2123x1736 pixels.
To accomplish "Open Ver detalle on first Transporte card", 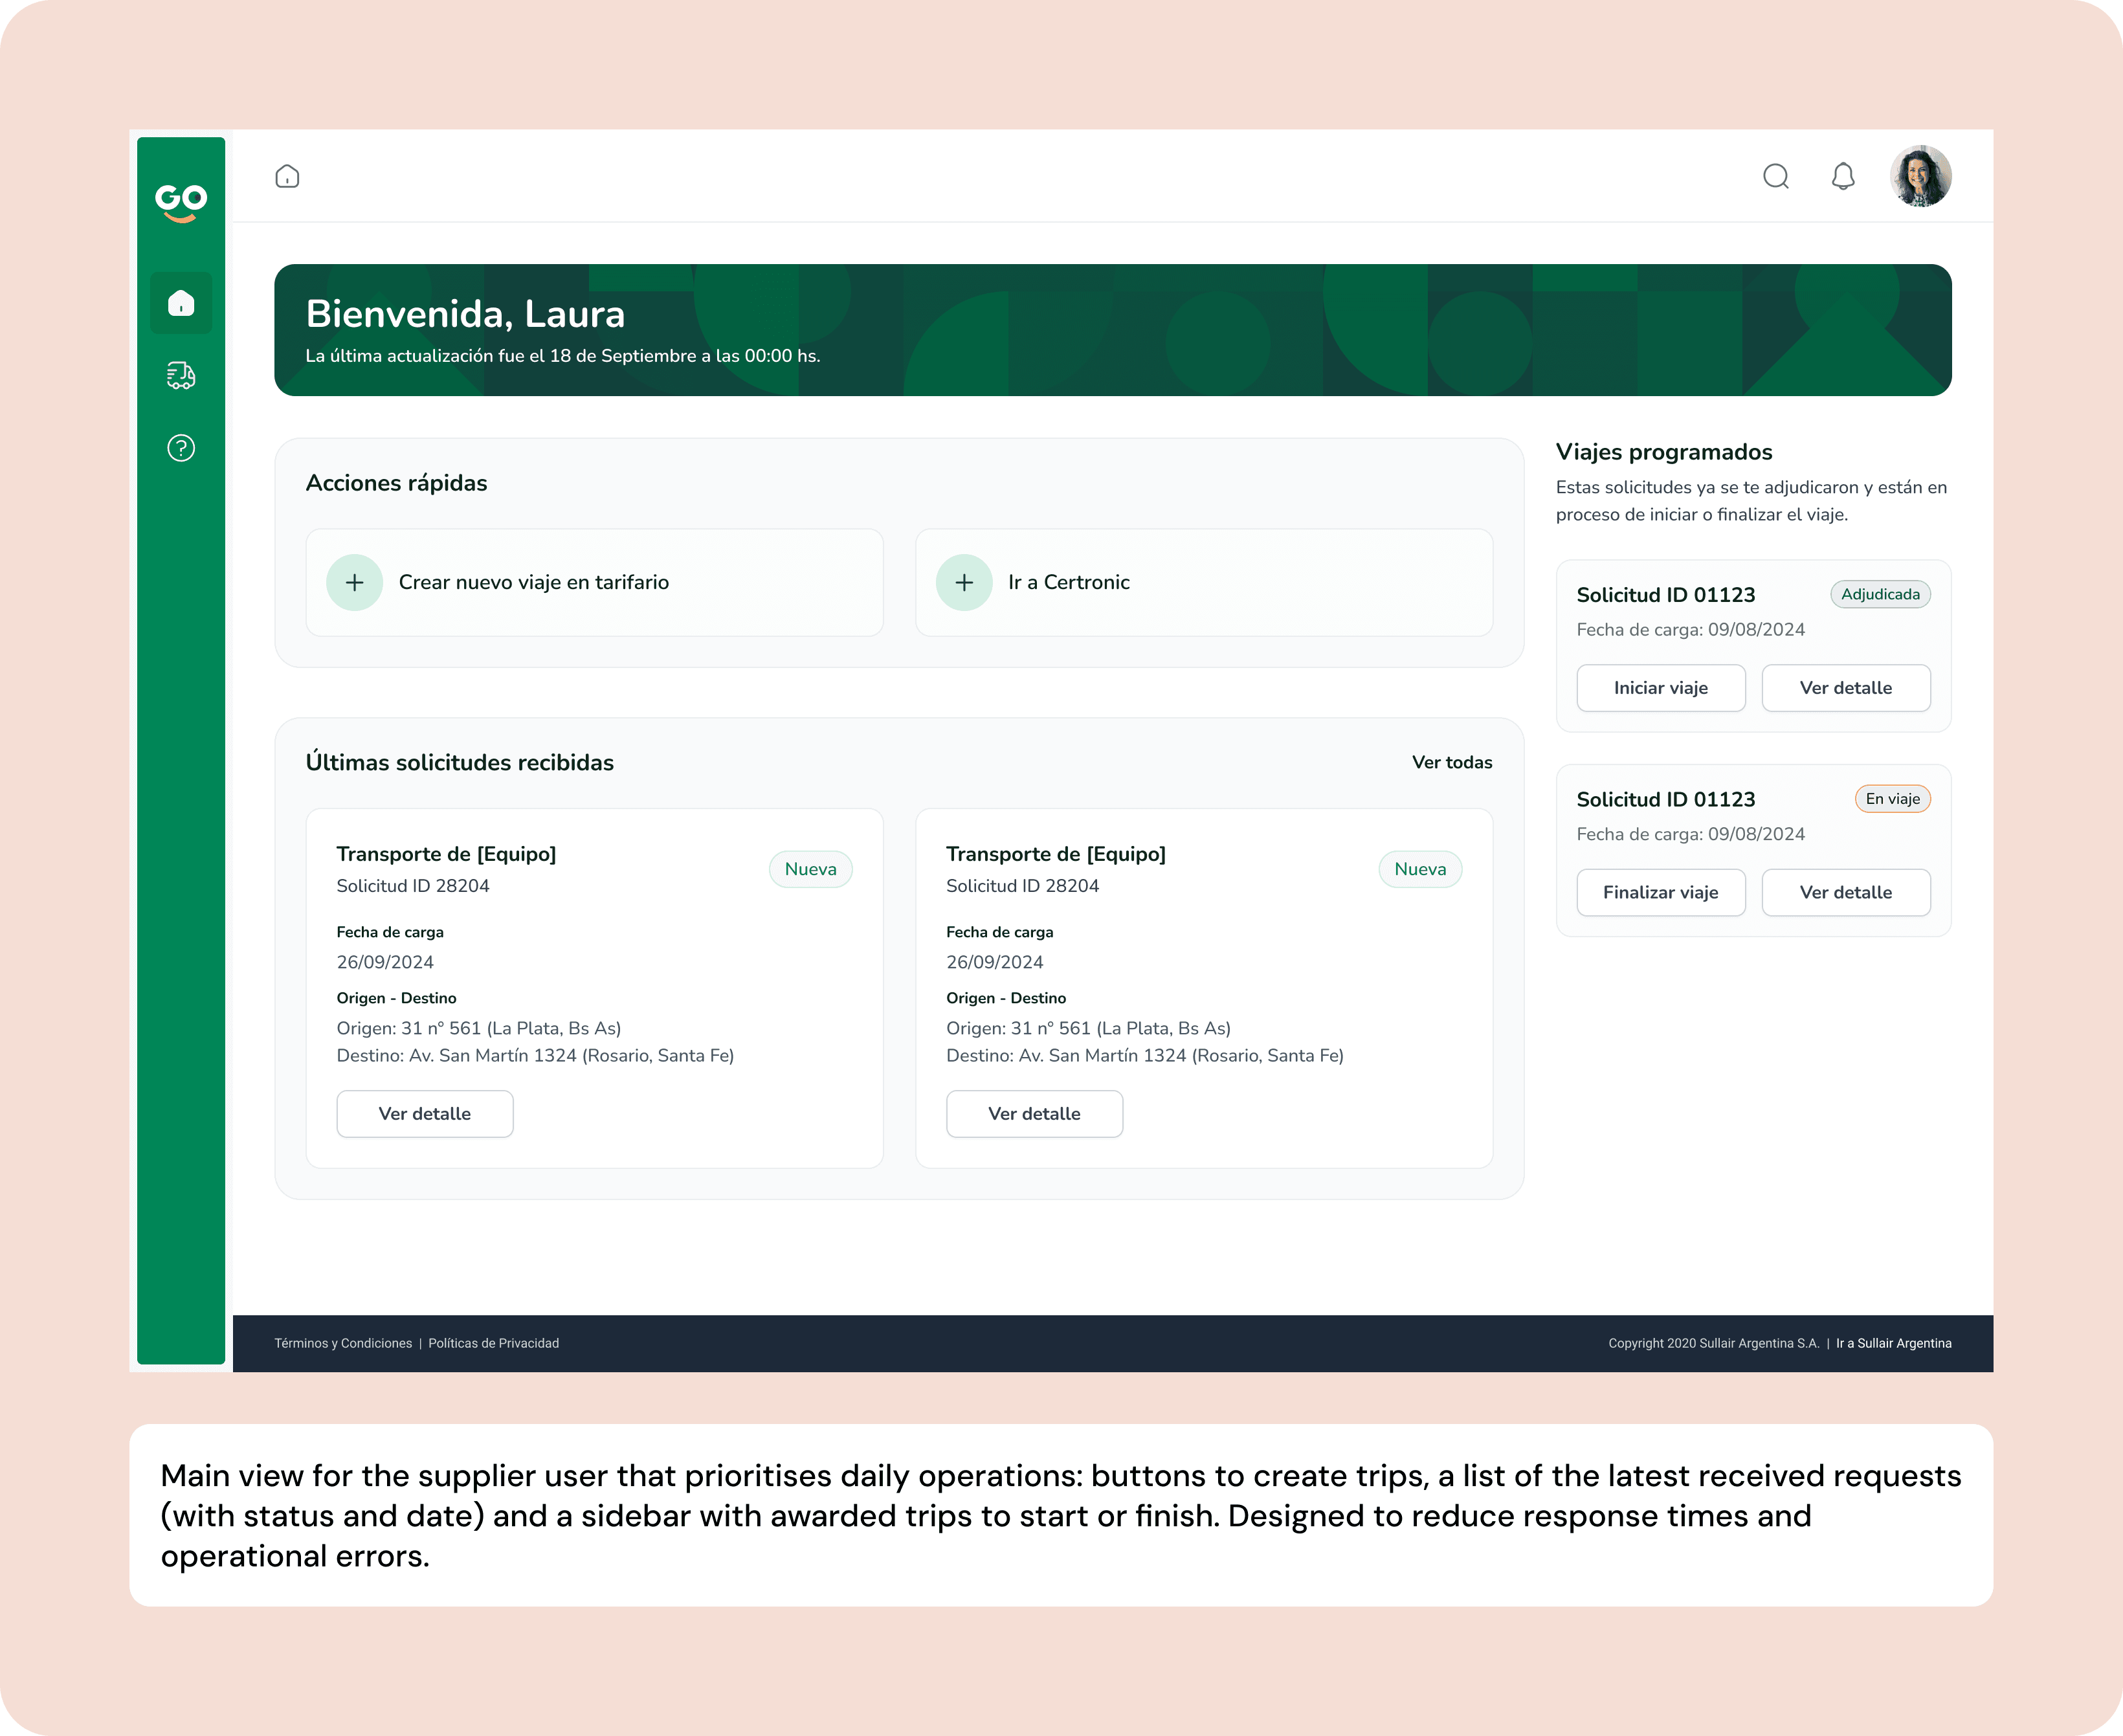I will coord(425,1114).
